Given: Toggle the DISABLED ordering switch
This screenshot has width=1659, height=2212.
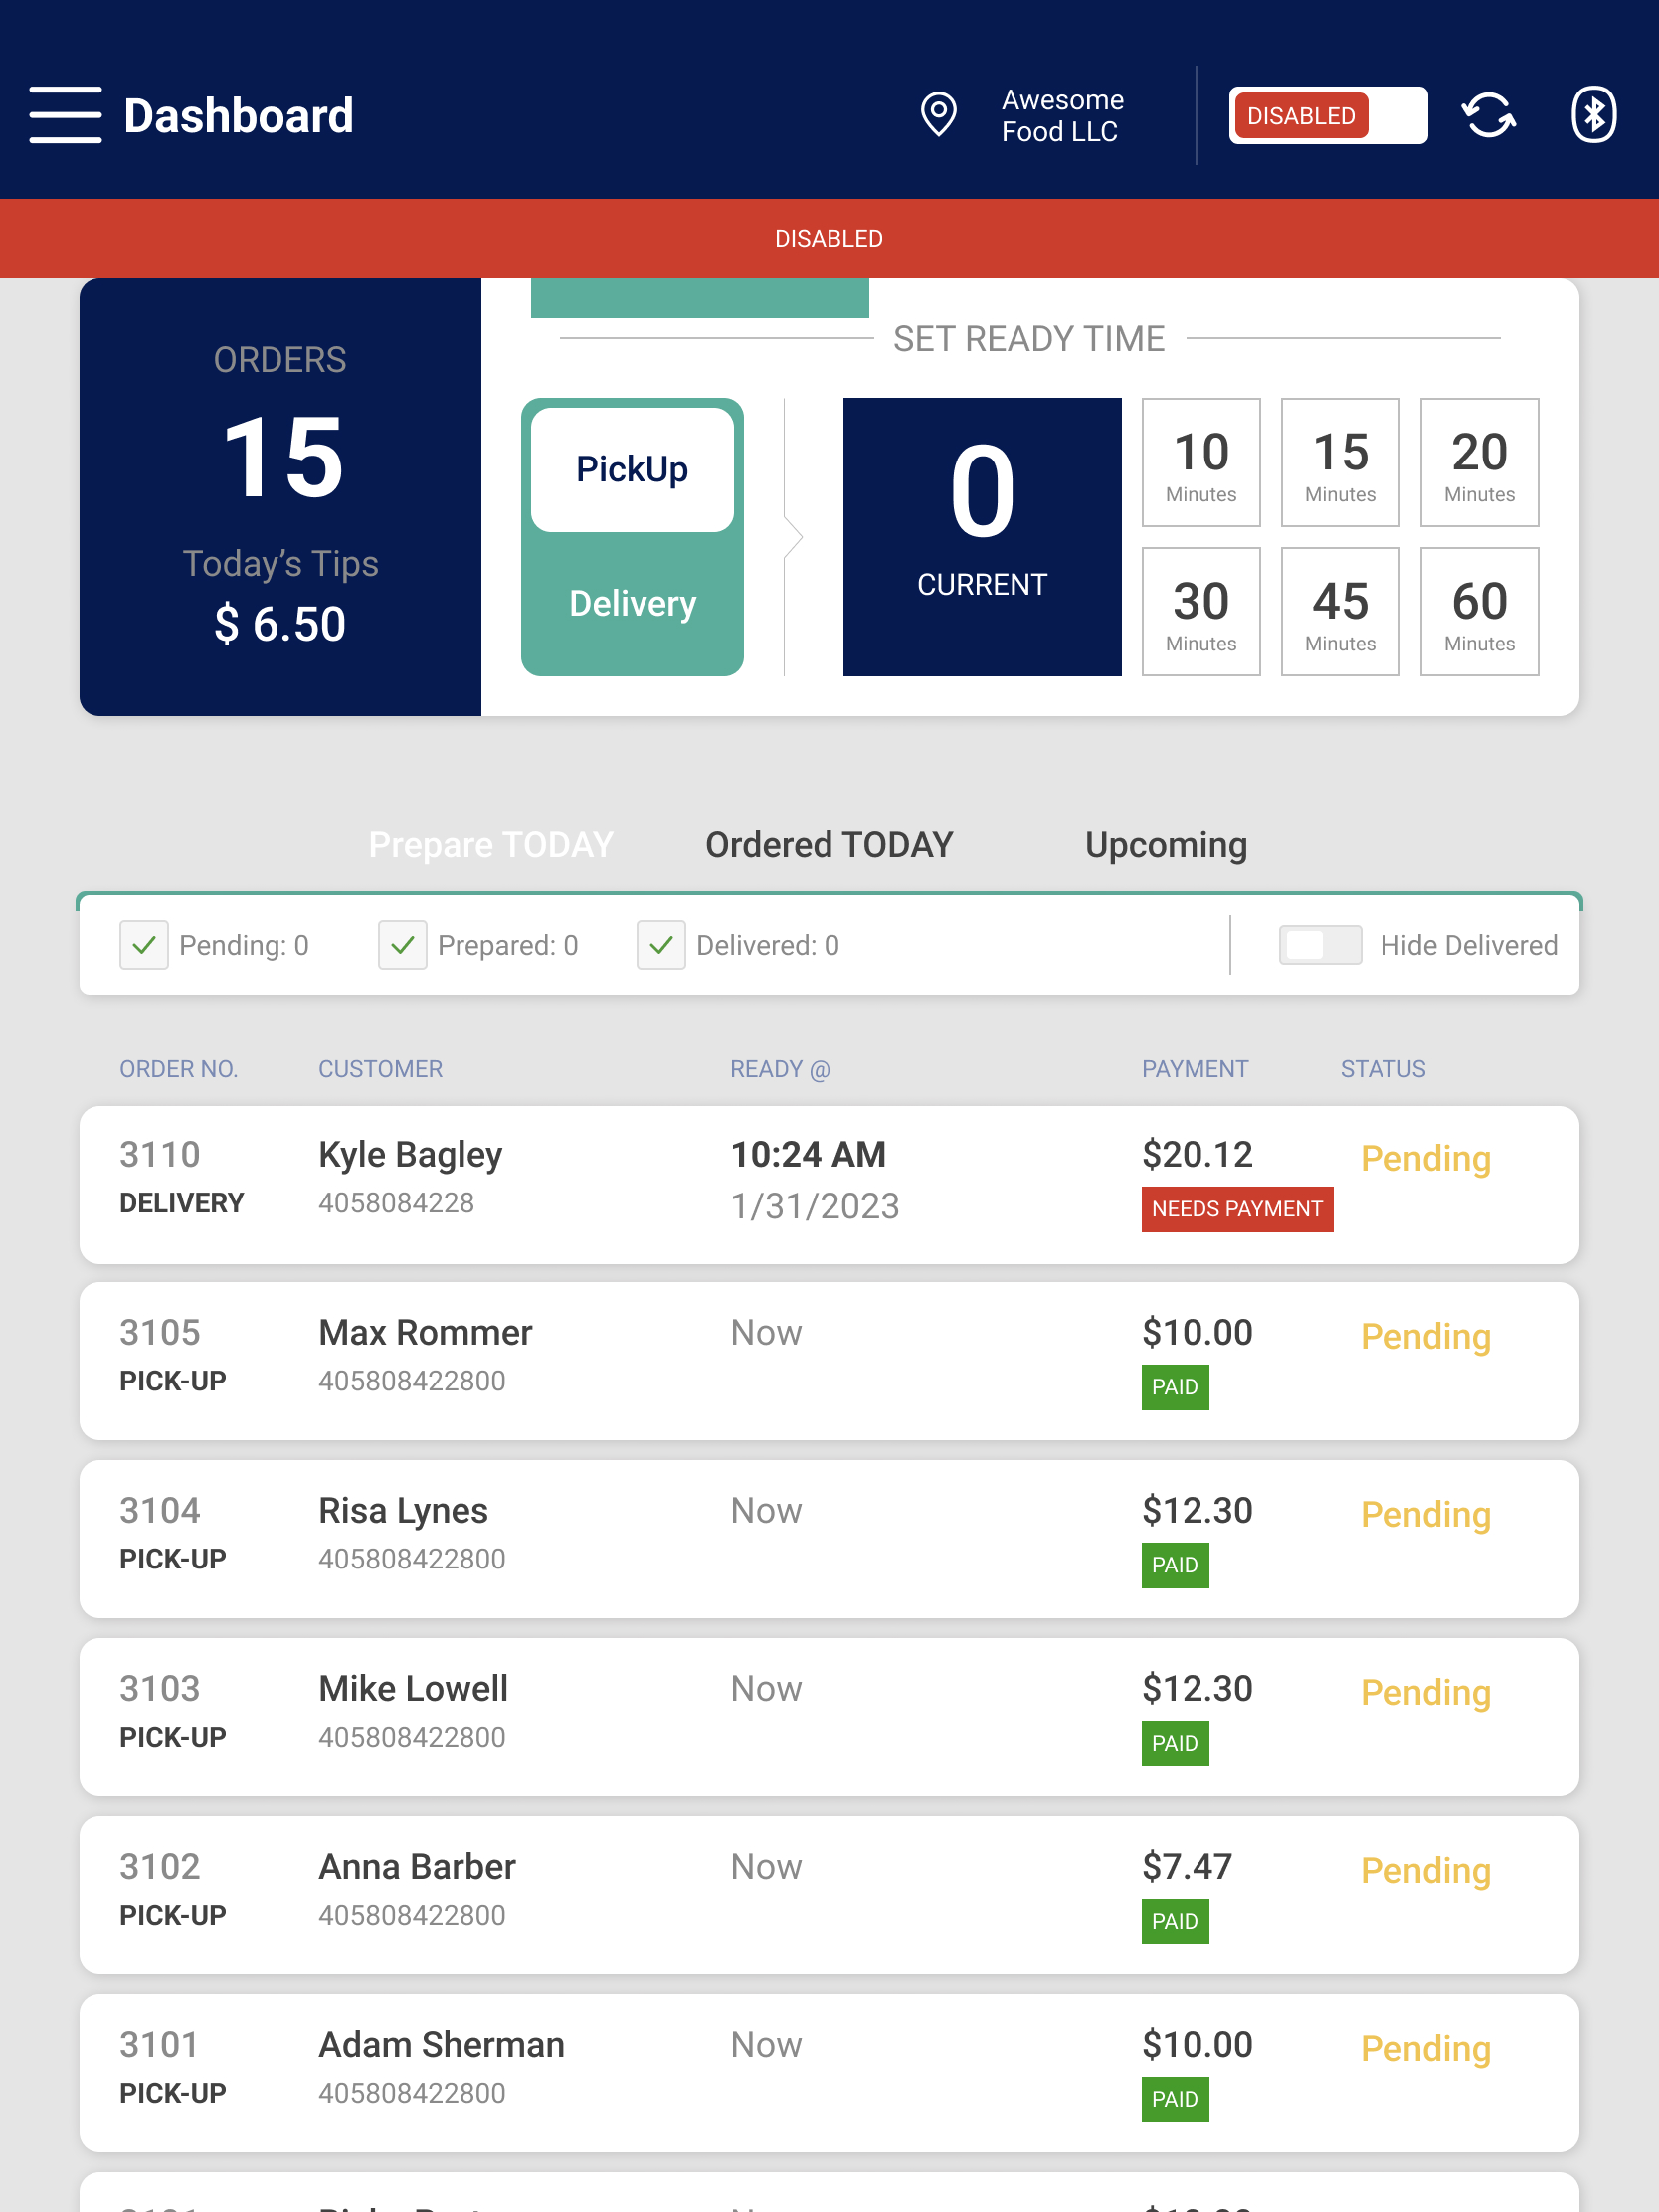Looking at the screenshot, I should pos(1328,115).
